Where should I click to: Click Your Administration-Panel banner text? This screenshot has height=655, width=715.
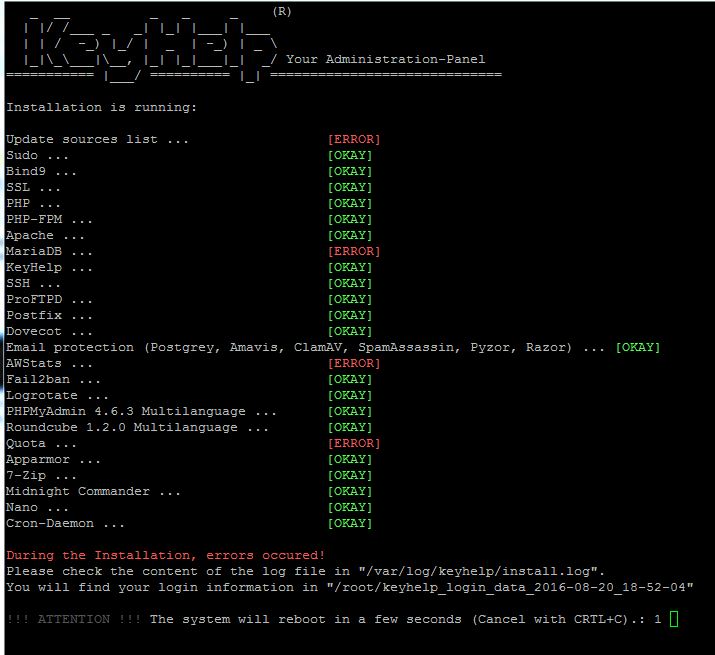pyautogui.click(x=385, y=59)
